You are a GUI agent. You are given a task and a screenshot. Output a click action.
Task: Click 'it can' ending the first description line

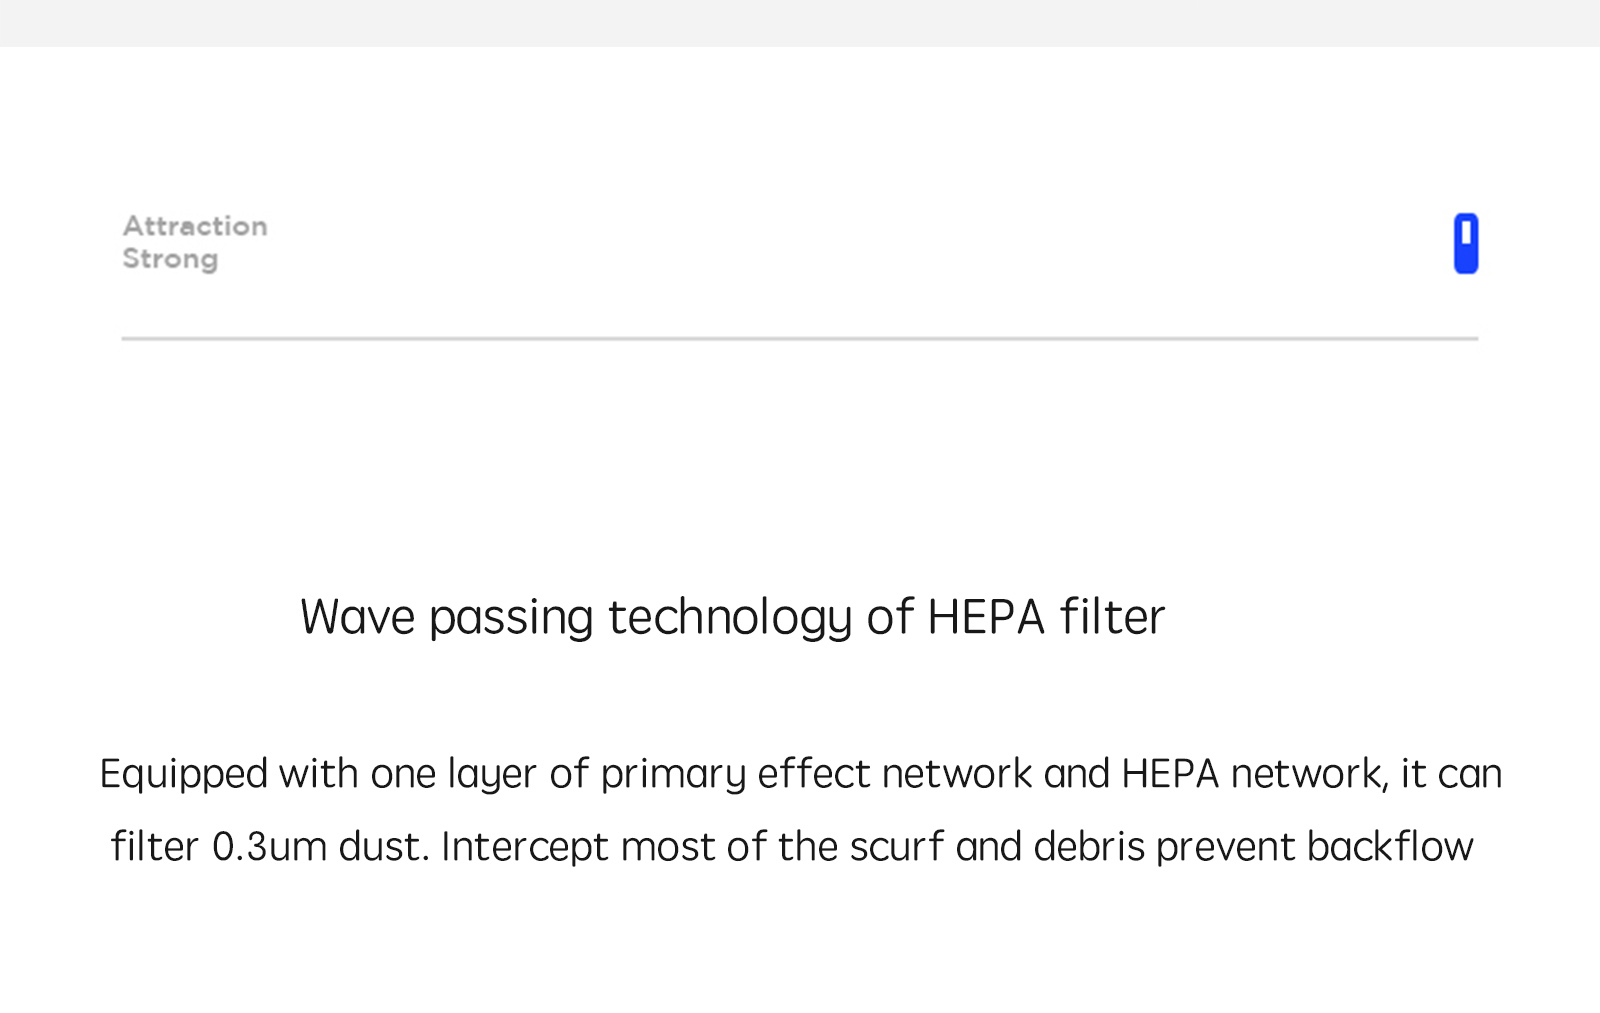1451,774
